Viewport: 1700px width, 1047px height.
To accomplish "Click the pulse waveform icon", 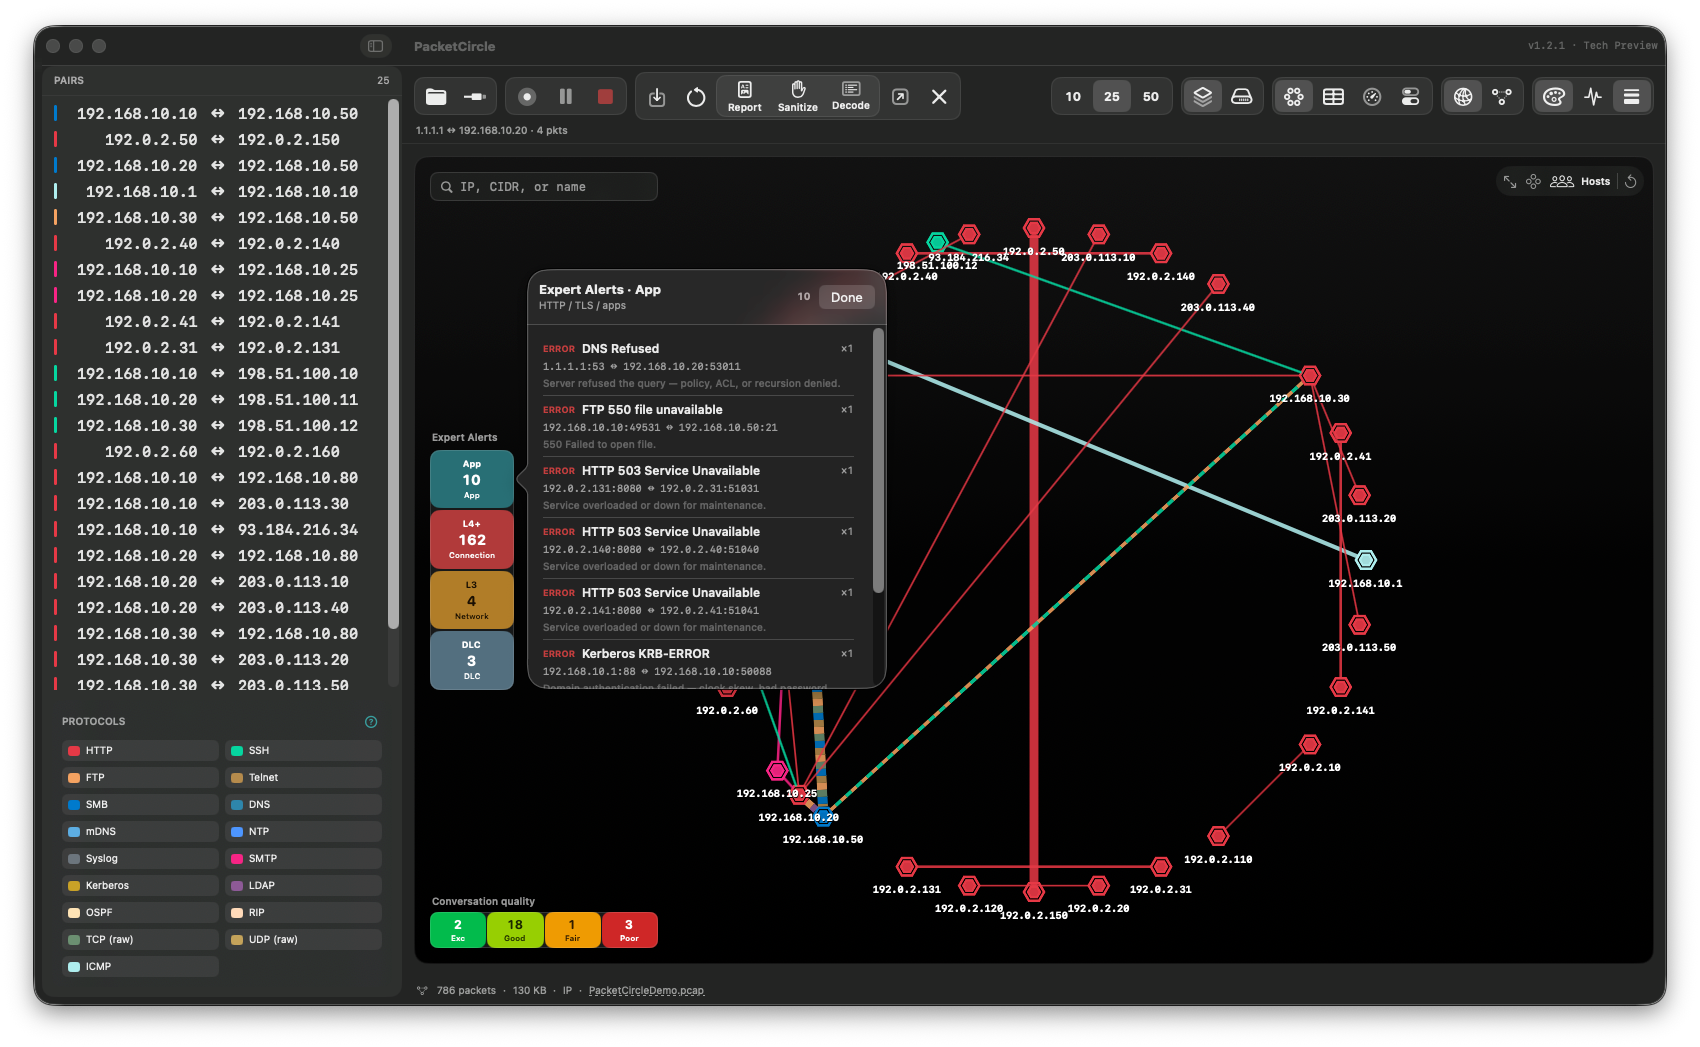I will [1593, 97].
